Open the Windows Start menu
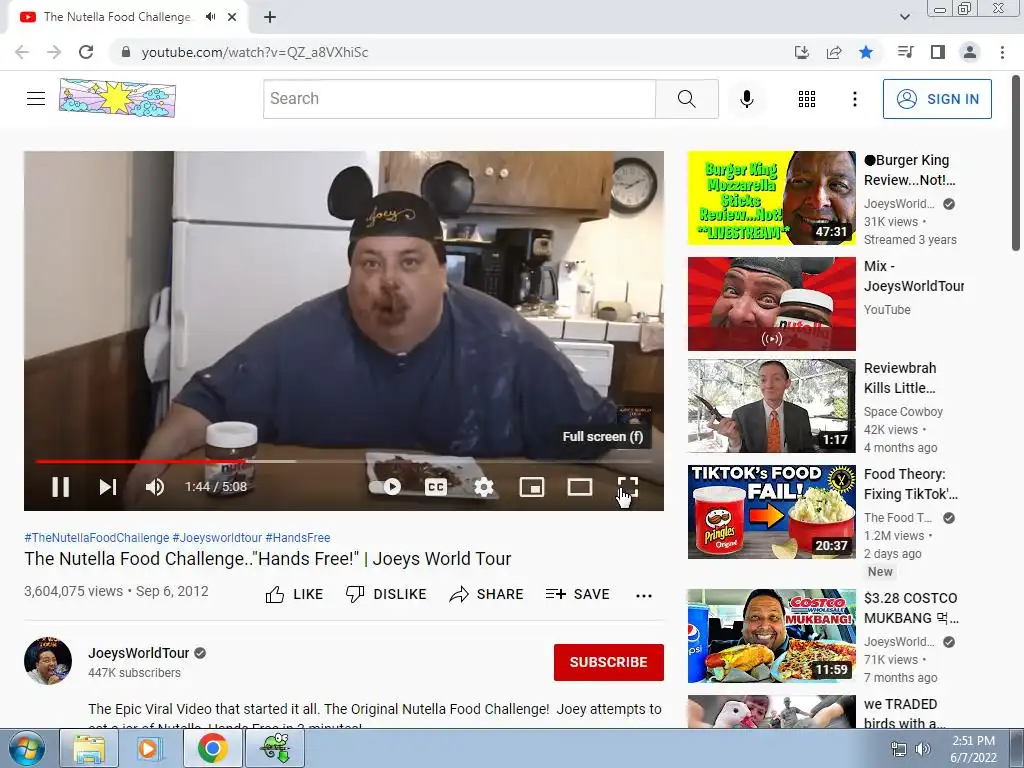 [27, 748]
